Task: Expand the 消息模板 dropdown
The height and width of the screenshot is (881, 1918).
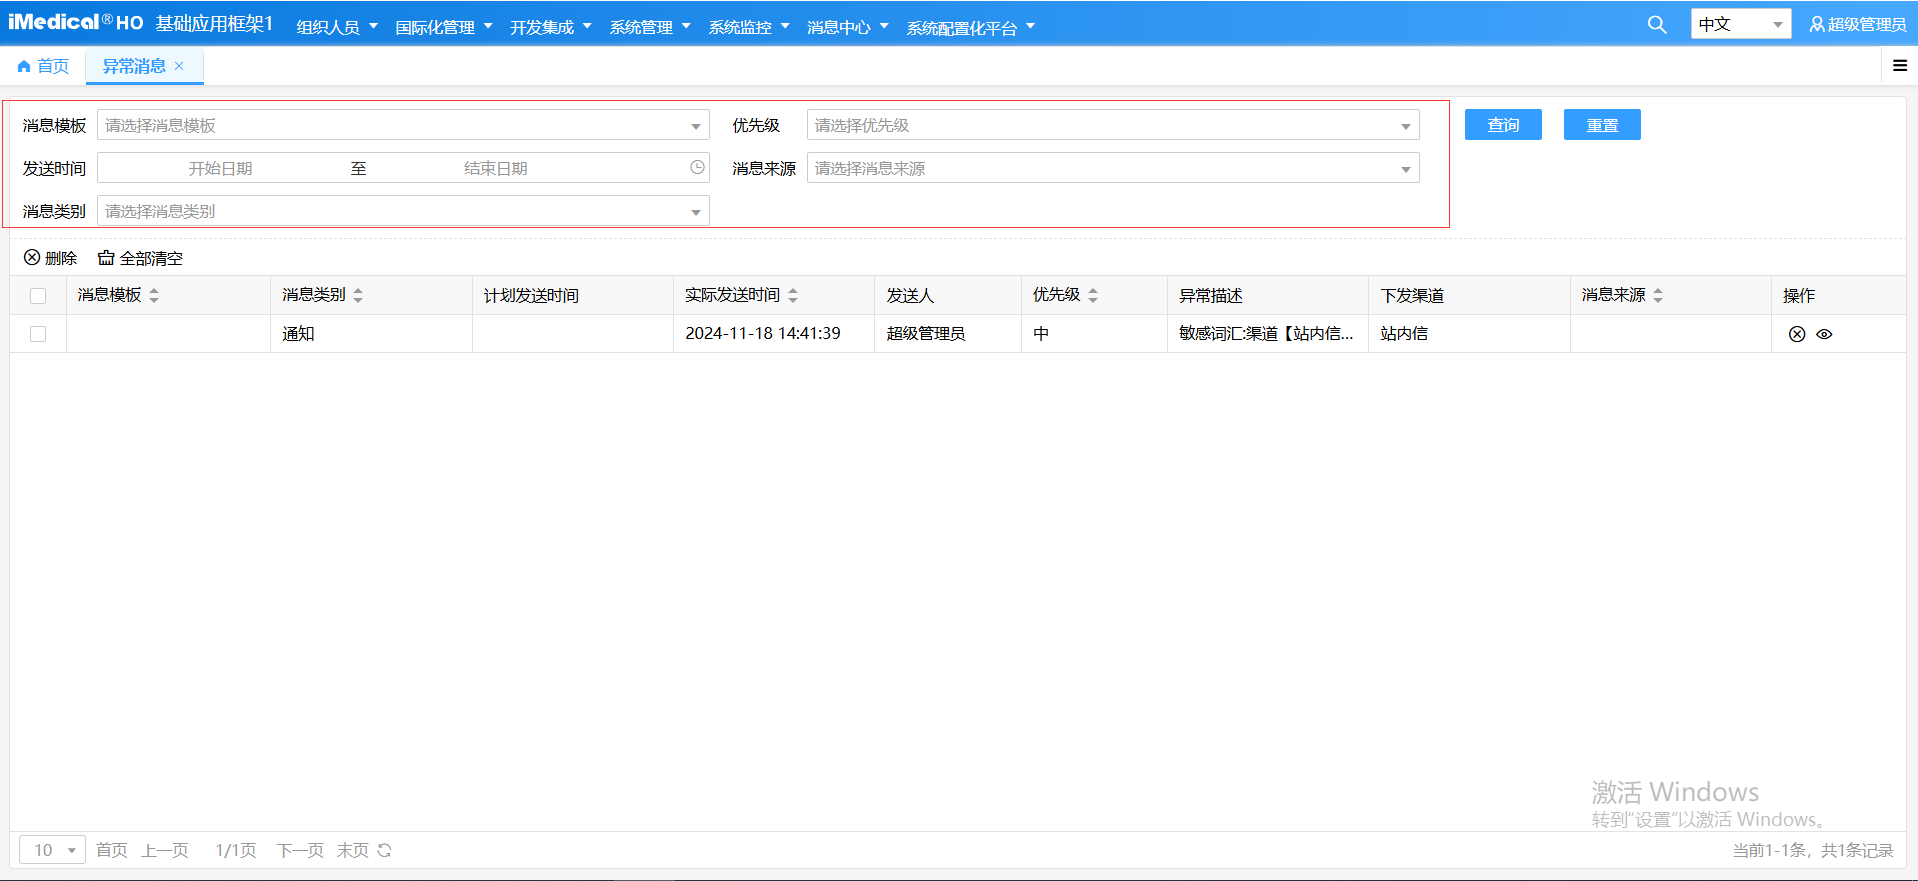Action: pyautogui.click(x=402, y=125)
